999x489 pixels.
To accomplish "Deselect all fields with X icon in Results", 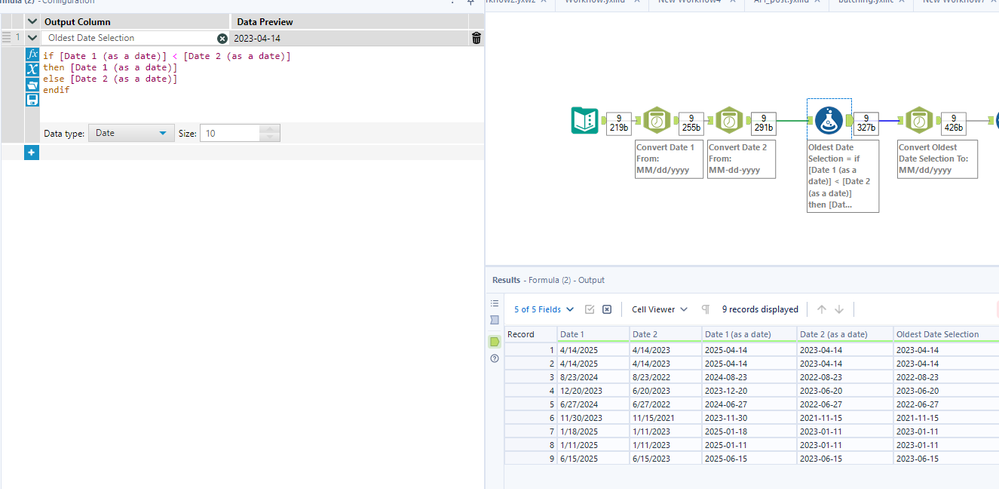I will [607, 309].
